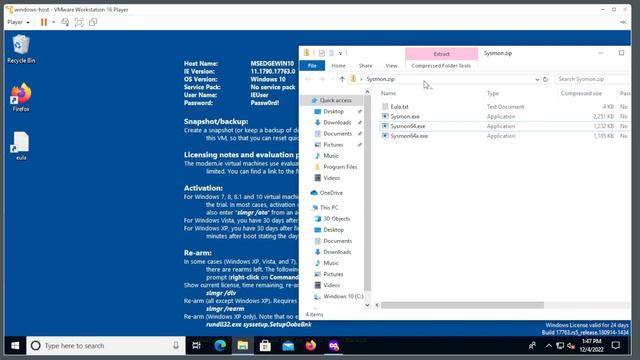Image resolution: width=640 pixels, height=360 pixels.
Task: Click the Forward navigation arrow in Explorer
Action: click(x=322, y=79)
